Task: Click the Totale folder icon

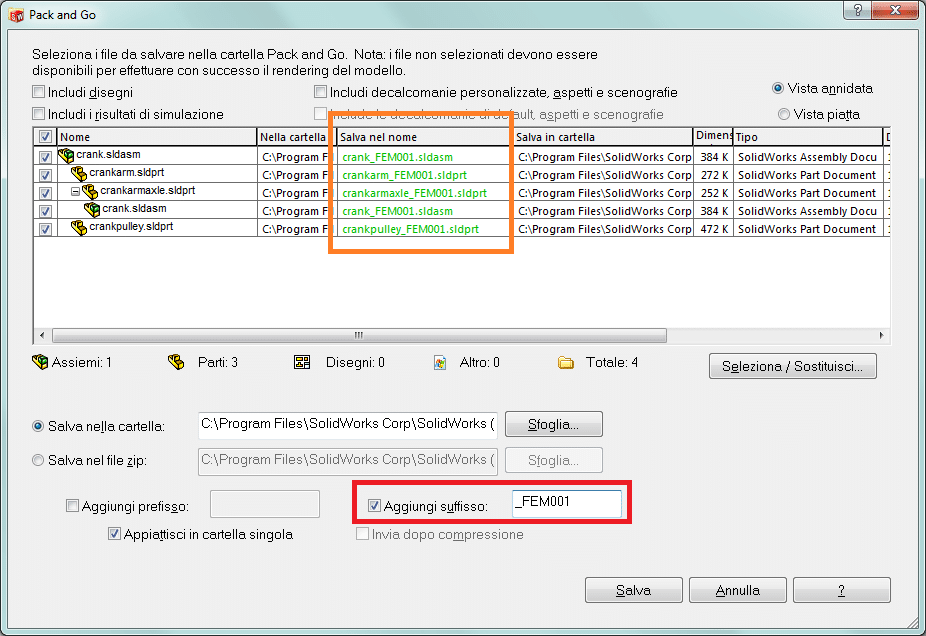Action: click(x=566, y=362)
